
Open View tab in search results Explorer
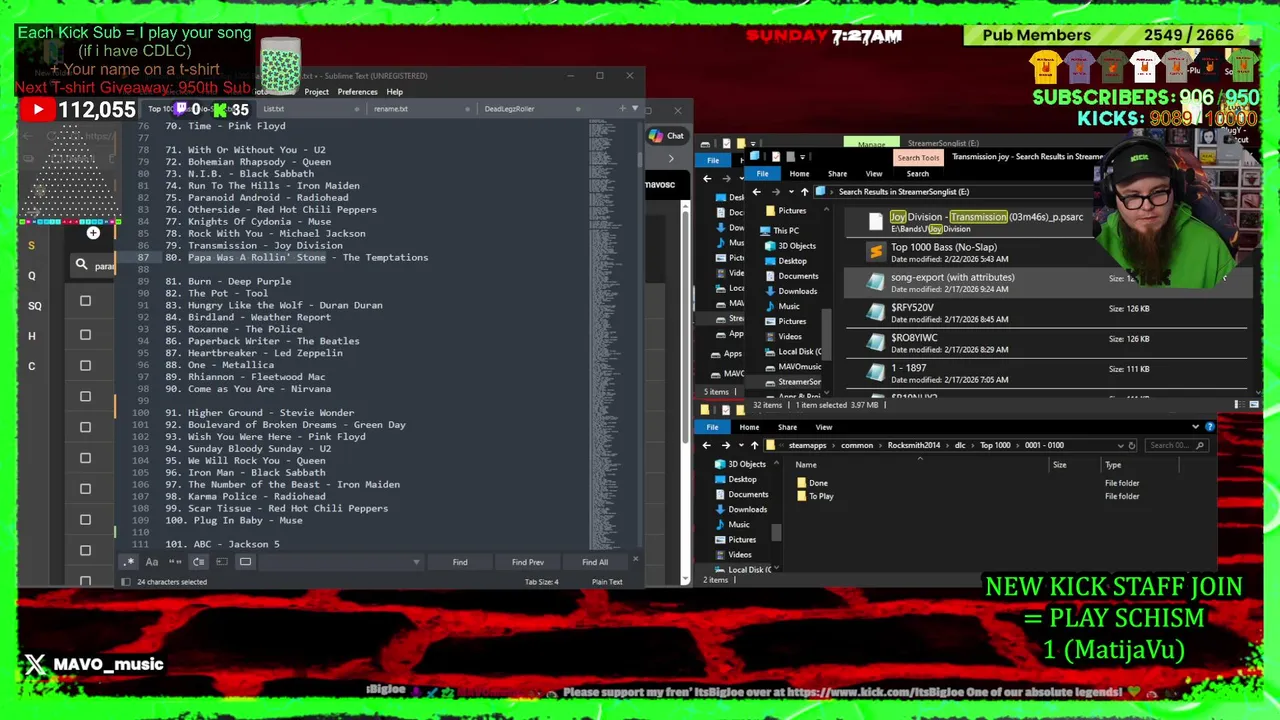pyautogui.click(x=873, y=174)
